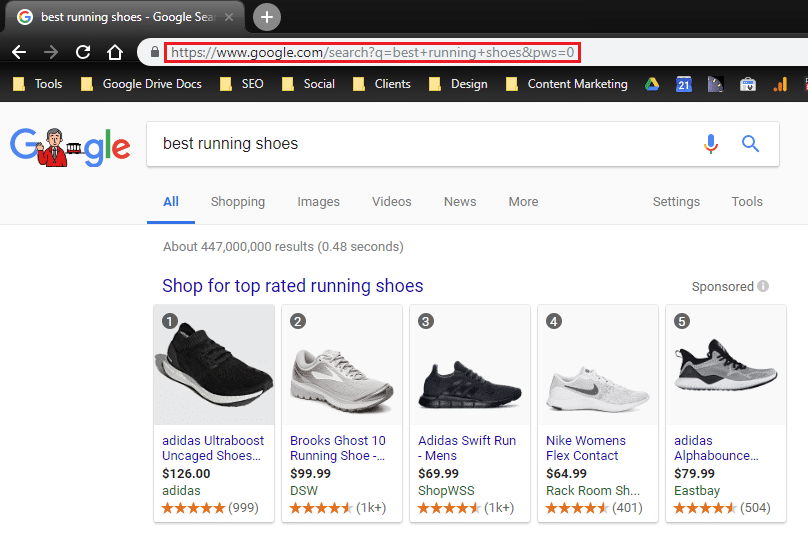Open the browser home page icon

coord(115,52)
